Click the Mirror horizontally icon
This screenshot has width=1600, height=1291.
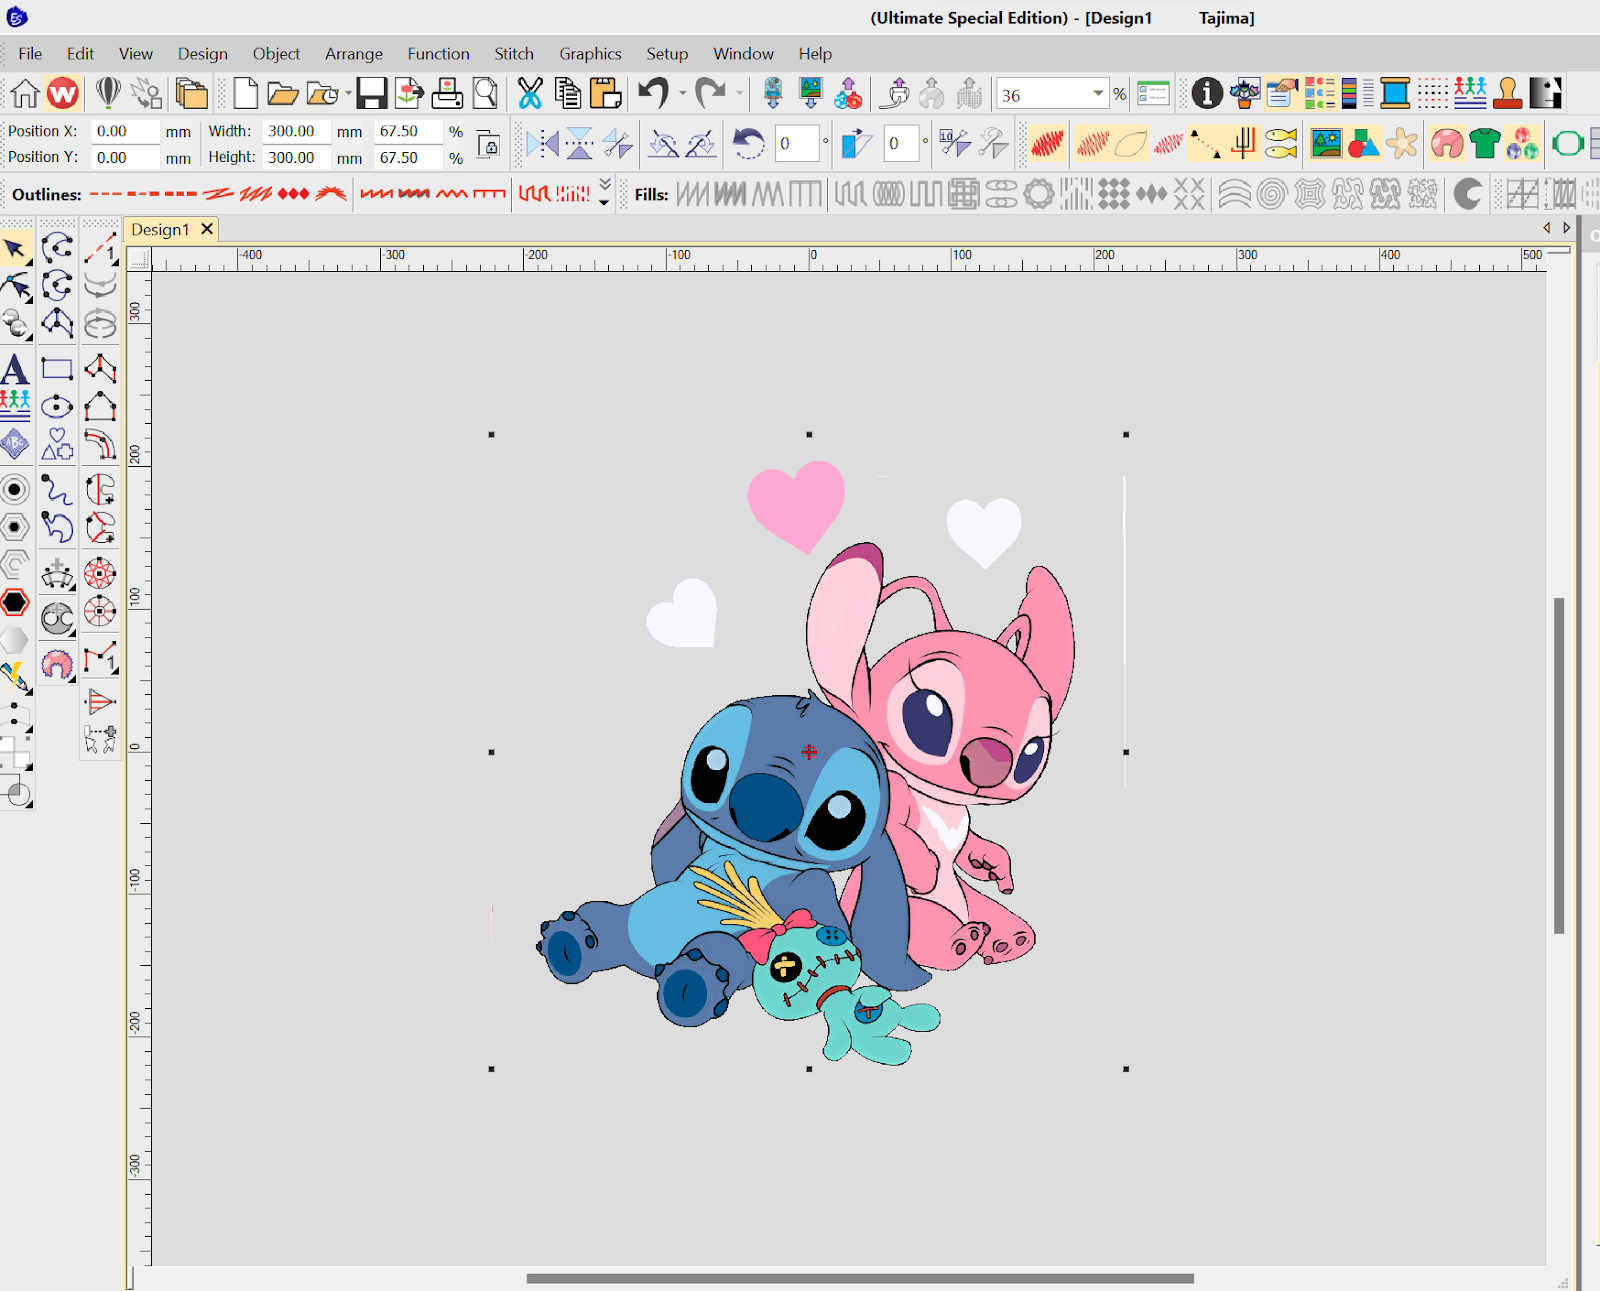[x=543, y=144]
